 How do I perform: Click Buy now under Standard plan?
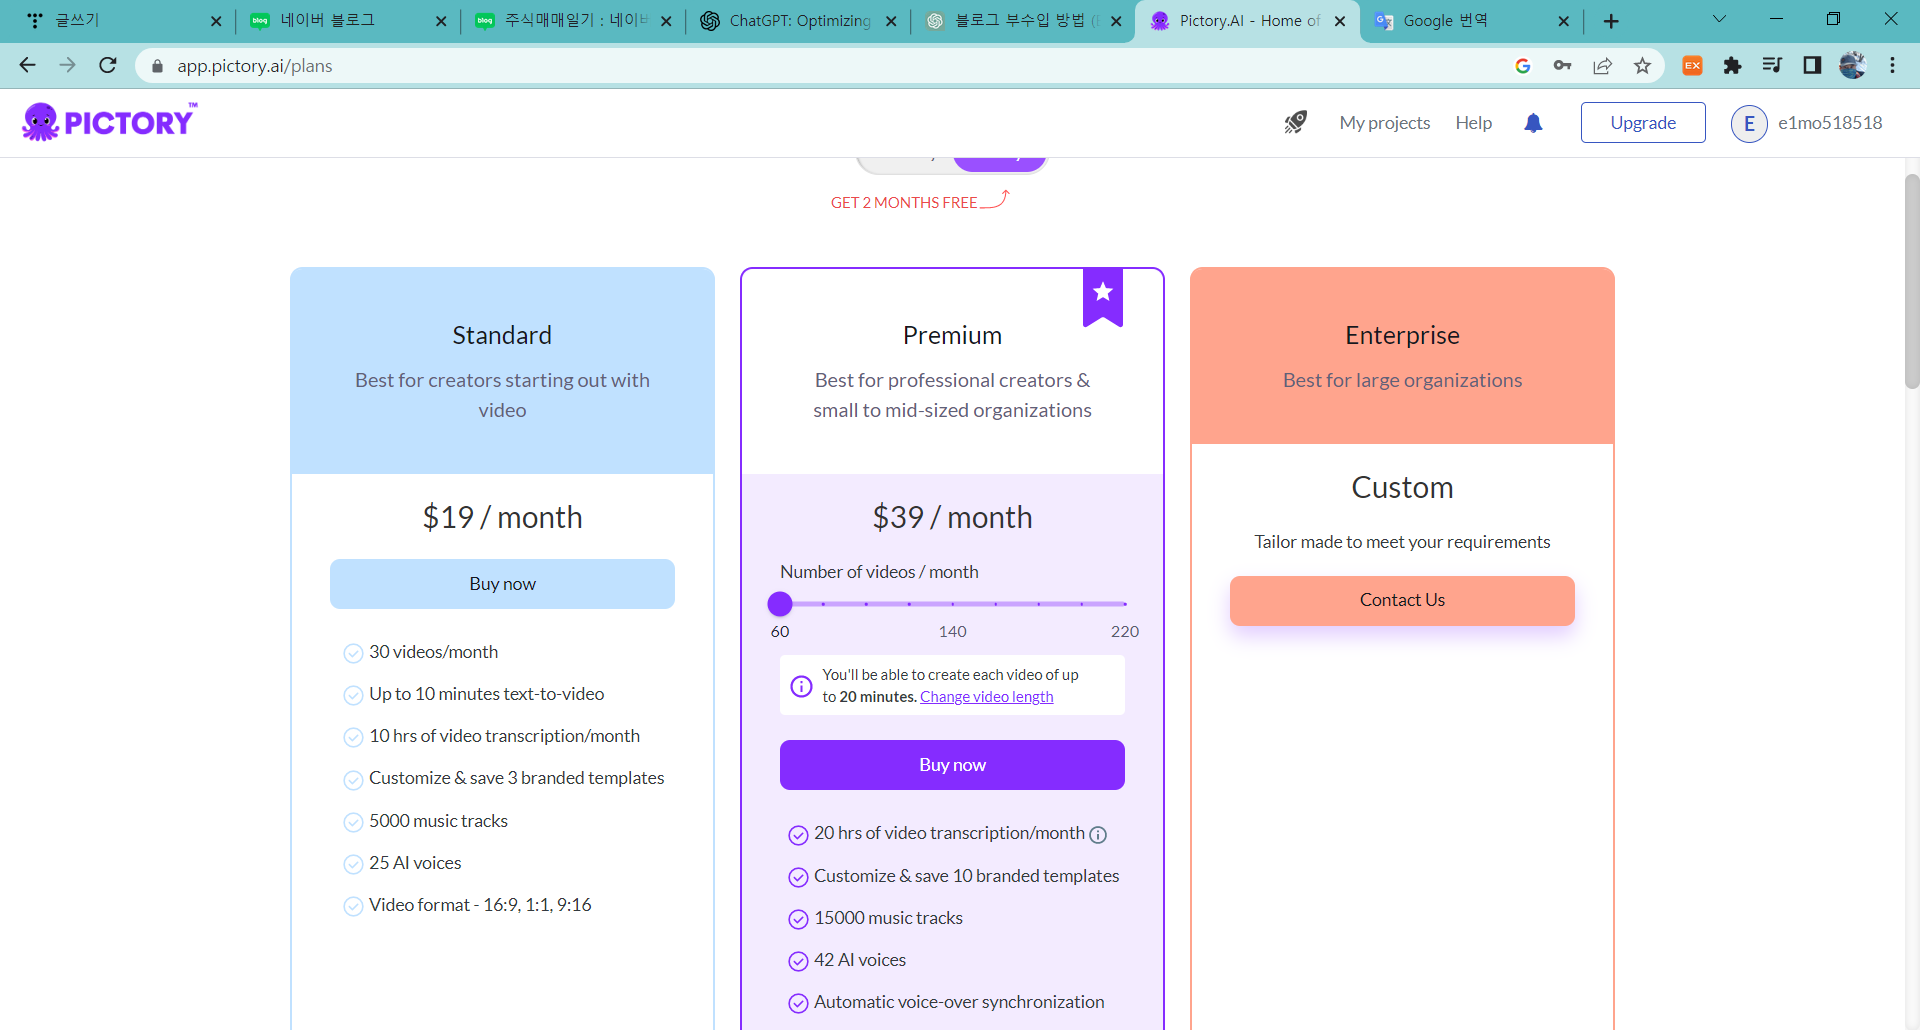502,584
